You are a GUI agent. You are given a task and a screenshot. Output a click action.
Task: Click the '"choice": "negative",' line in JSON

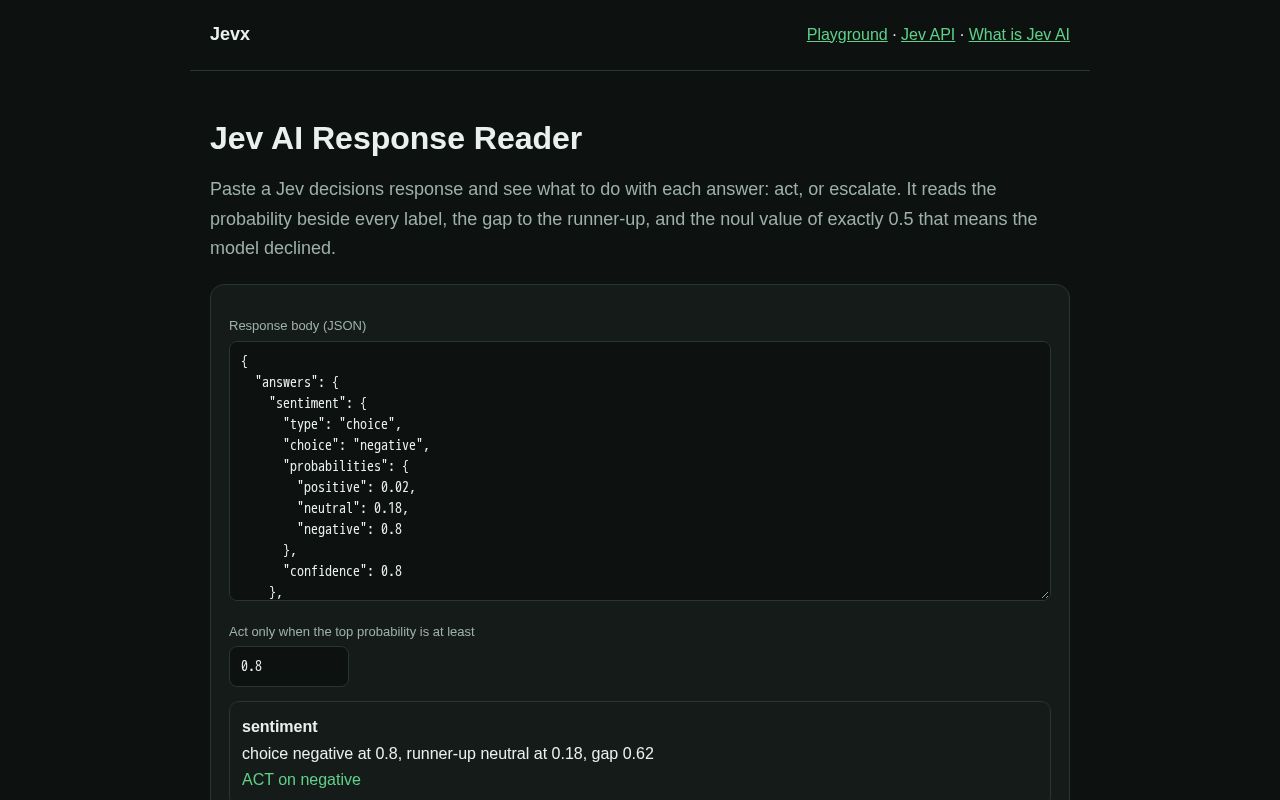(x=356, y=445)
